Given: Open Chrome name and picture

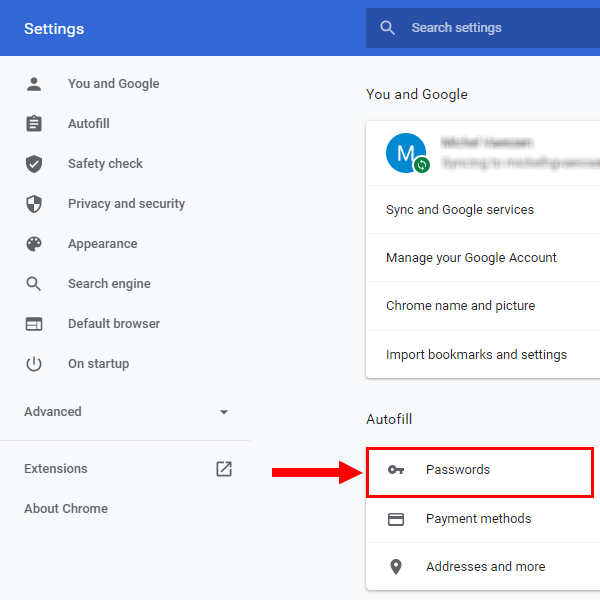Looking at the screenshot, I should tap(483, 306).
